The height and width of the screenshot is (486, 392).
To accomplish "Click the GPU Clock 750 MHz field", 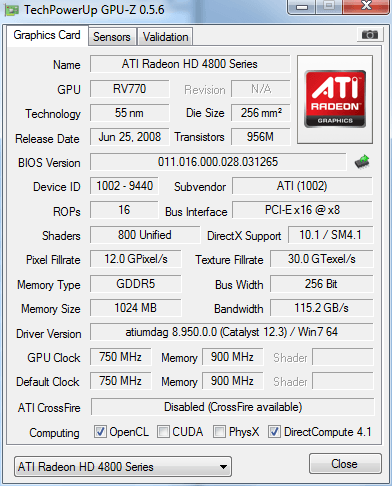I will [120, 357].
